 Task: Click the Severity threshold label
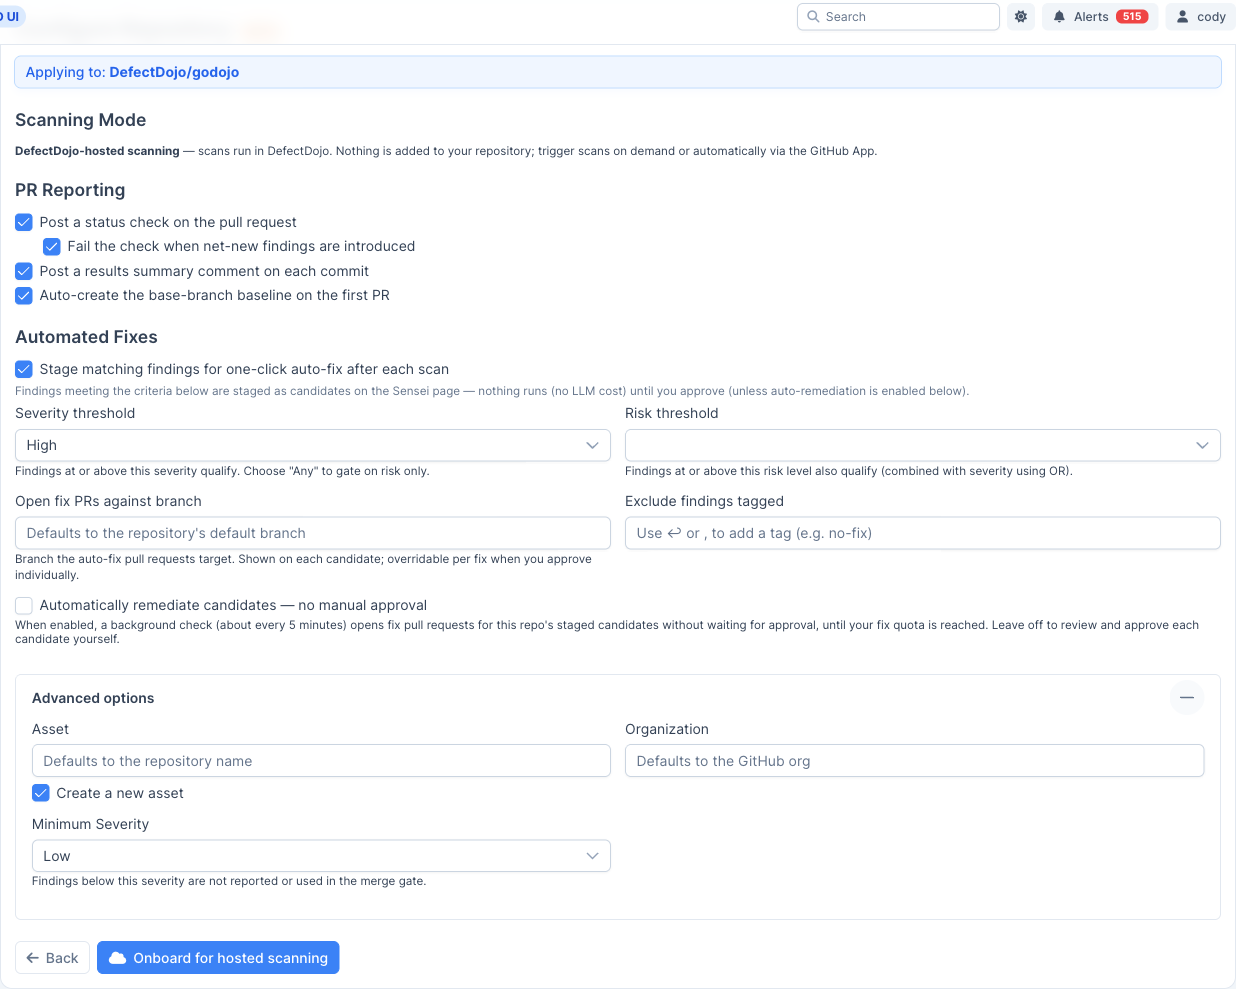click(x=75, y=413)
